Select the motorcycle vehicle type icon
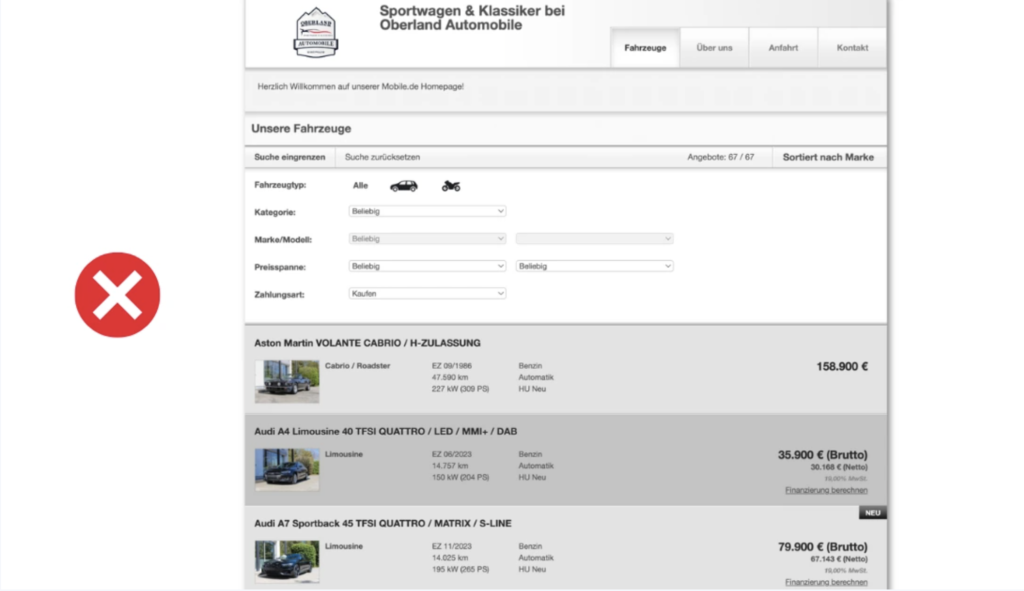Screen dimensions: 1024x591 [451, 186]
